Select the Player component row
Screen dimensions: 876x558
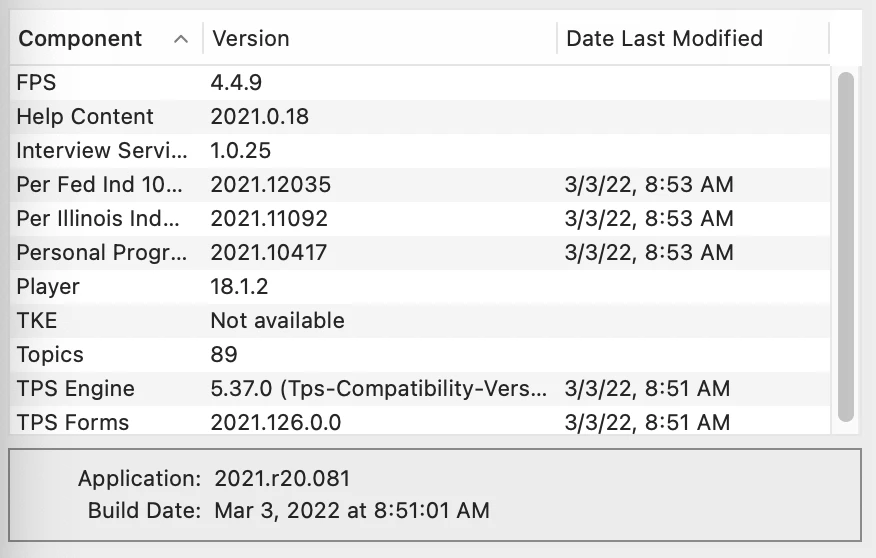point(420,287)
